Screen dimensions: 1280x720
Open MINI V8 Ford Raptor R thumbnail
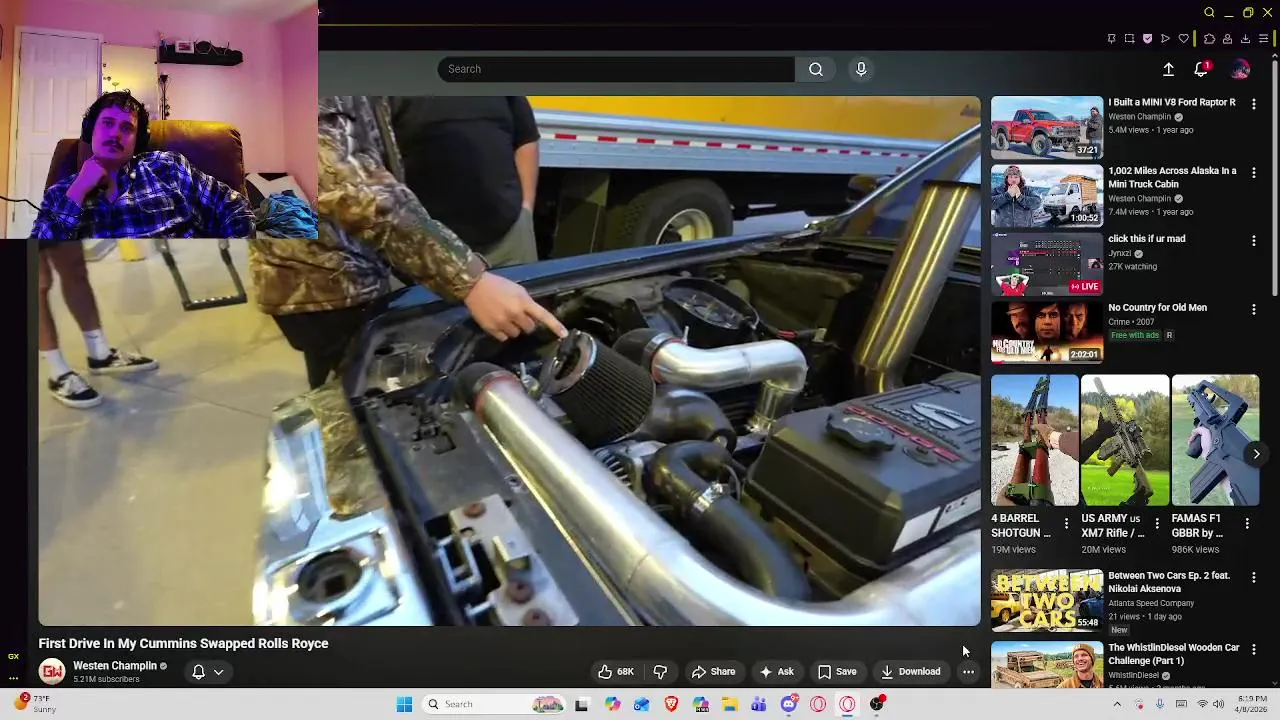pyautogui.click(x=1046, y=127)
